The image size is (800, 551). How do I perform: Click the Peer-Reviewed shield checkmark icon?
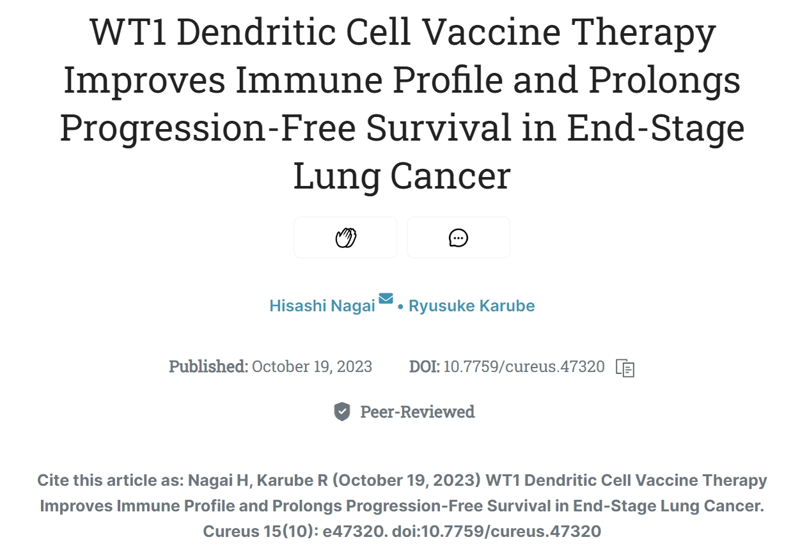(x=342, y=412)
